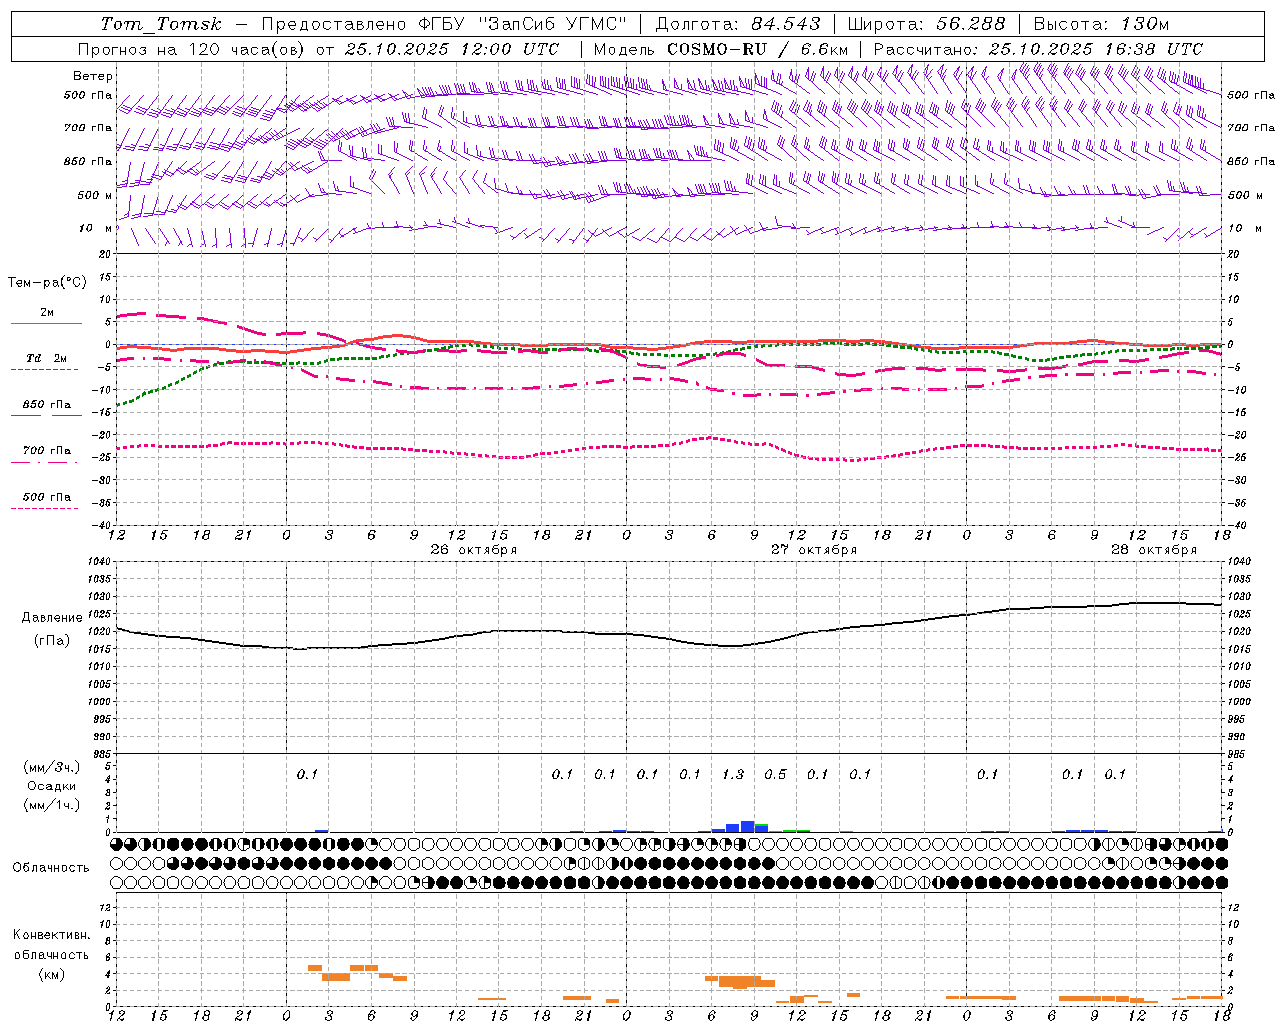The image size is (1280, 1024).
Task: Click the 1.3 precipitation value
Action: (x=733, y=774)
